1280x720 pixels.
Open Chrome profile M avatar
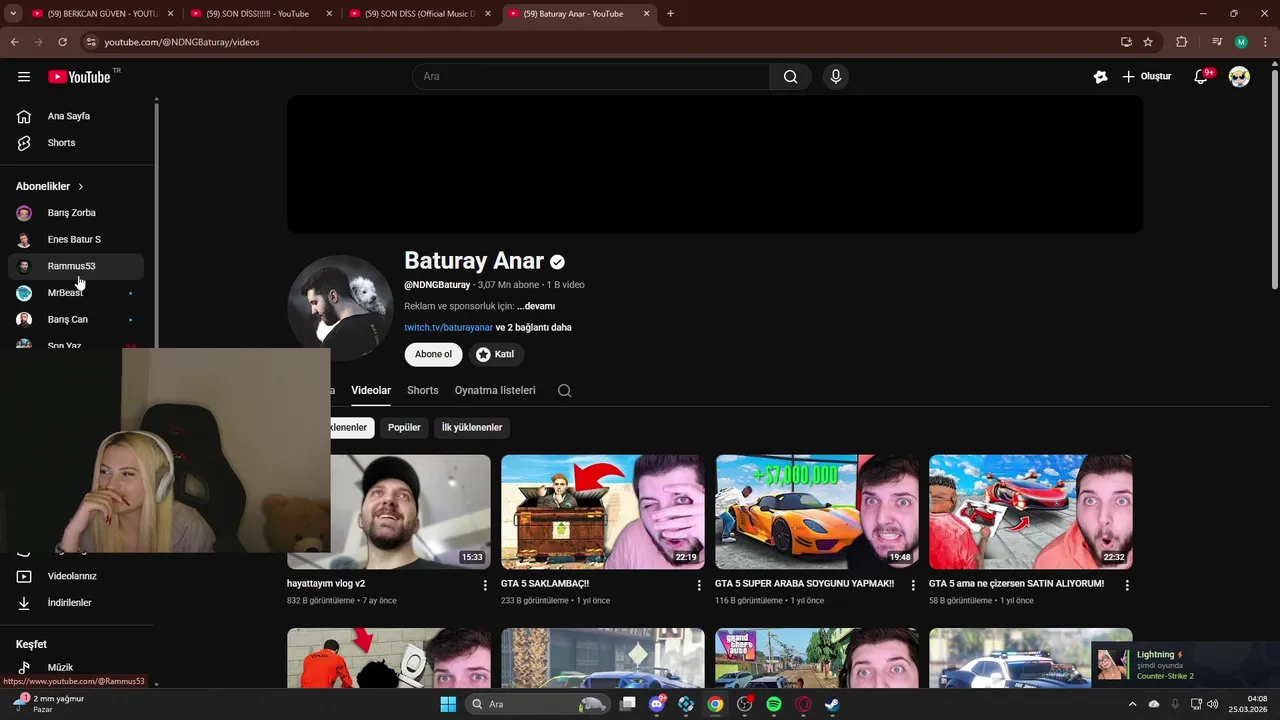[x=1241, y=42]
